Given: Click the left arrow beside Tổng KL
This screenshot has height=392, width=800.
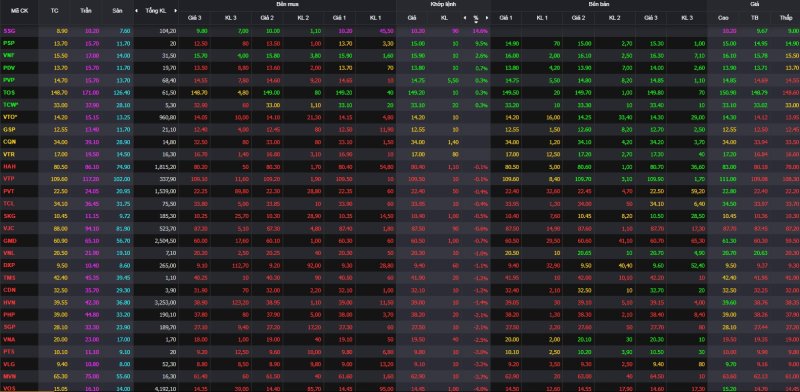Looking at the screenshot, I should 136,11.
